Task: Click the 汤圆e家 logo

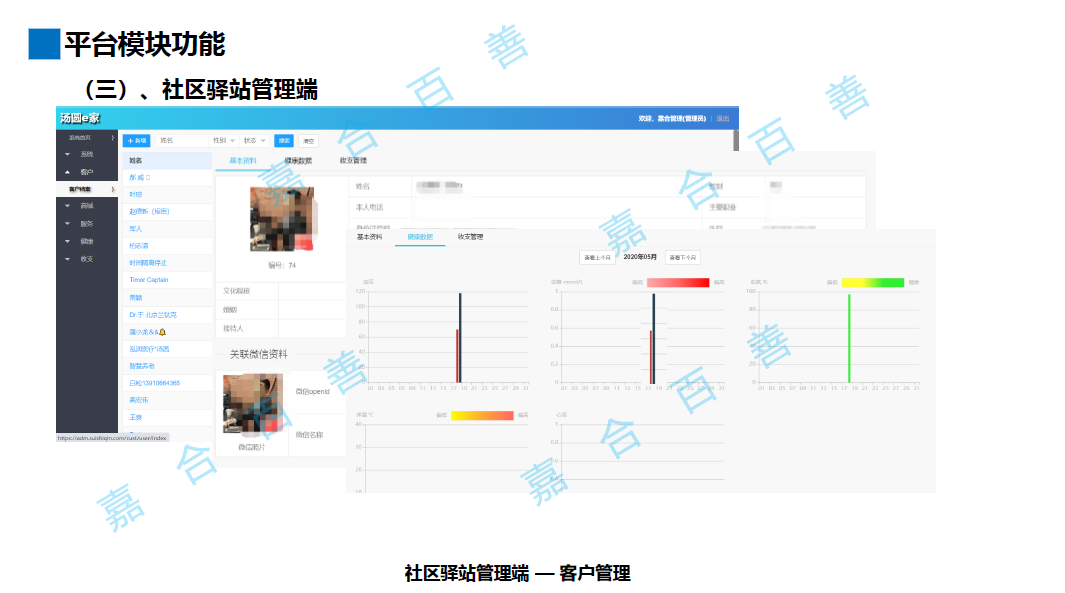Action: (x=80, y=118)
